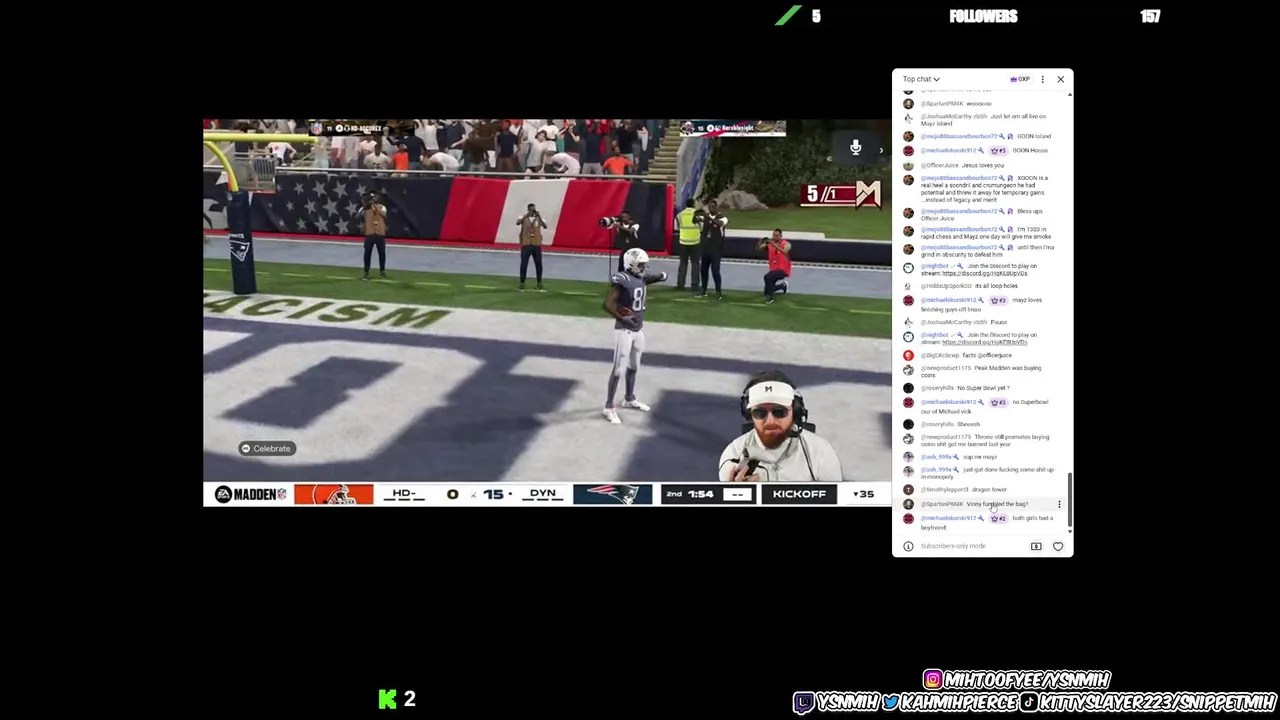The height and width of the screenshot is (720, 1280).
Task: Click the 'No Super Bowl yet ?' chat message
Action: point(983,388)
